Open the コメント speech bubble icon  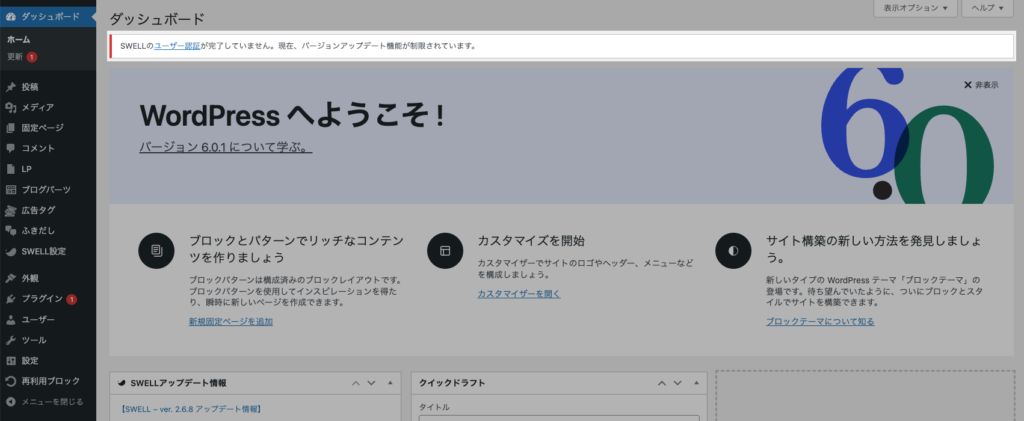click(10, 148)
